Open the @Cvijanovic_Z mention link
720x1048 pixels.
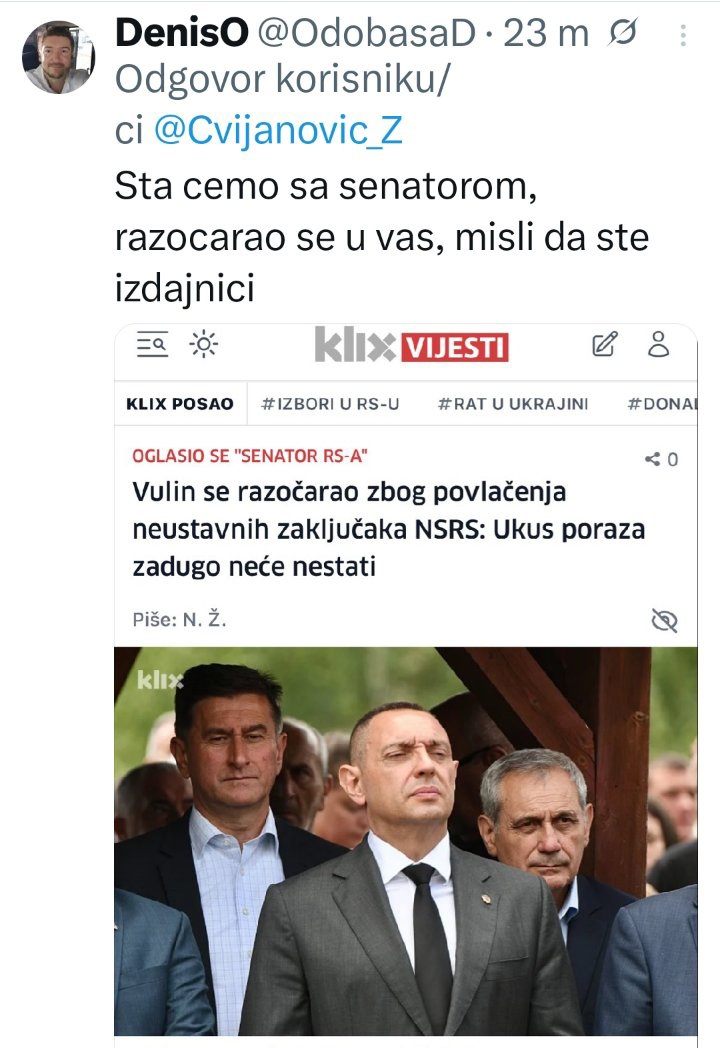point(278,130)
